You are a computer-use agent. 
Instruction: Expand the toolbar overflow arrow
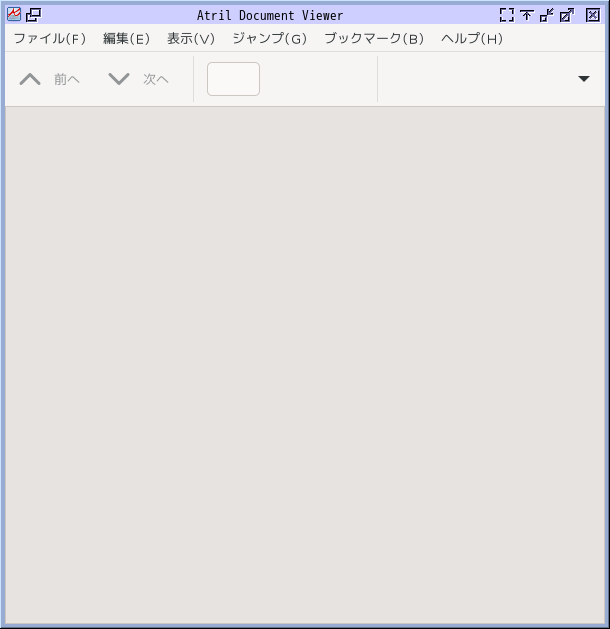pos(584,79)
